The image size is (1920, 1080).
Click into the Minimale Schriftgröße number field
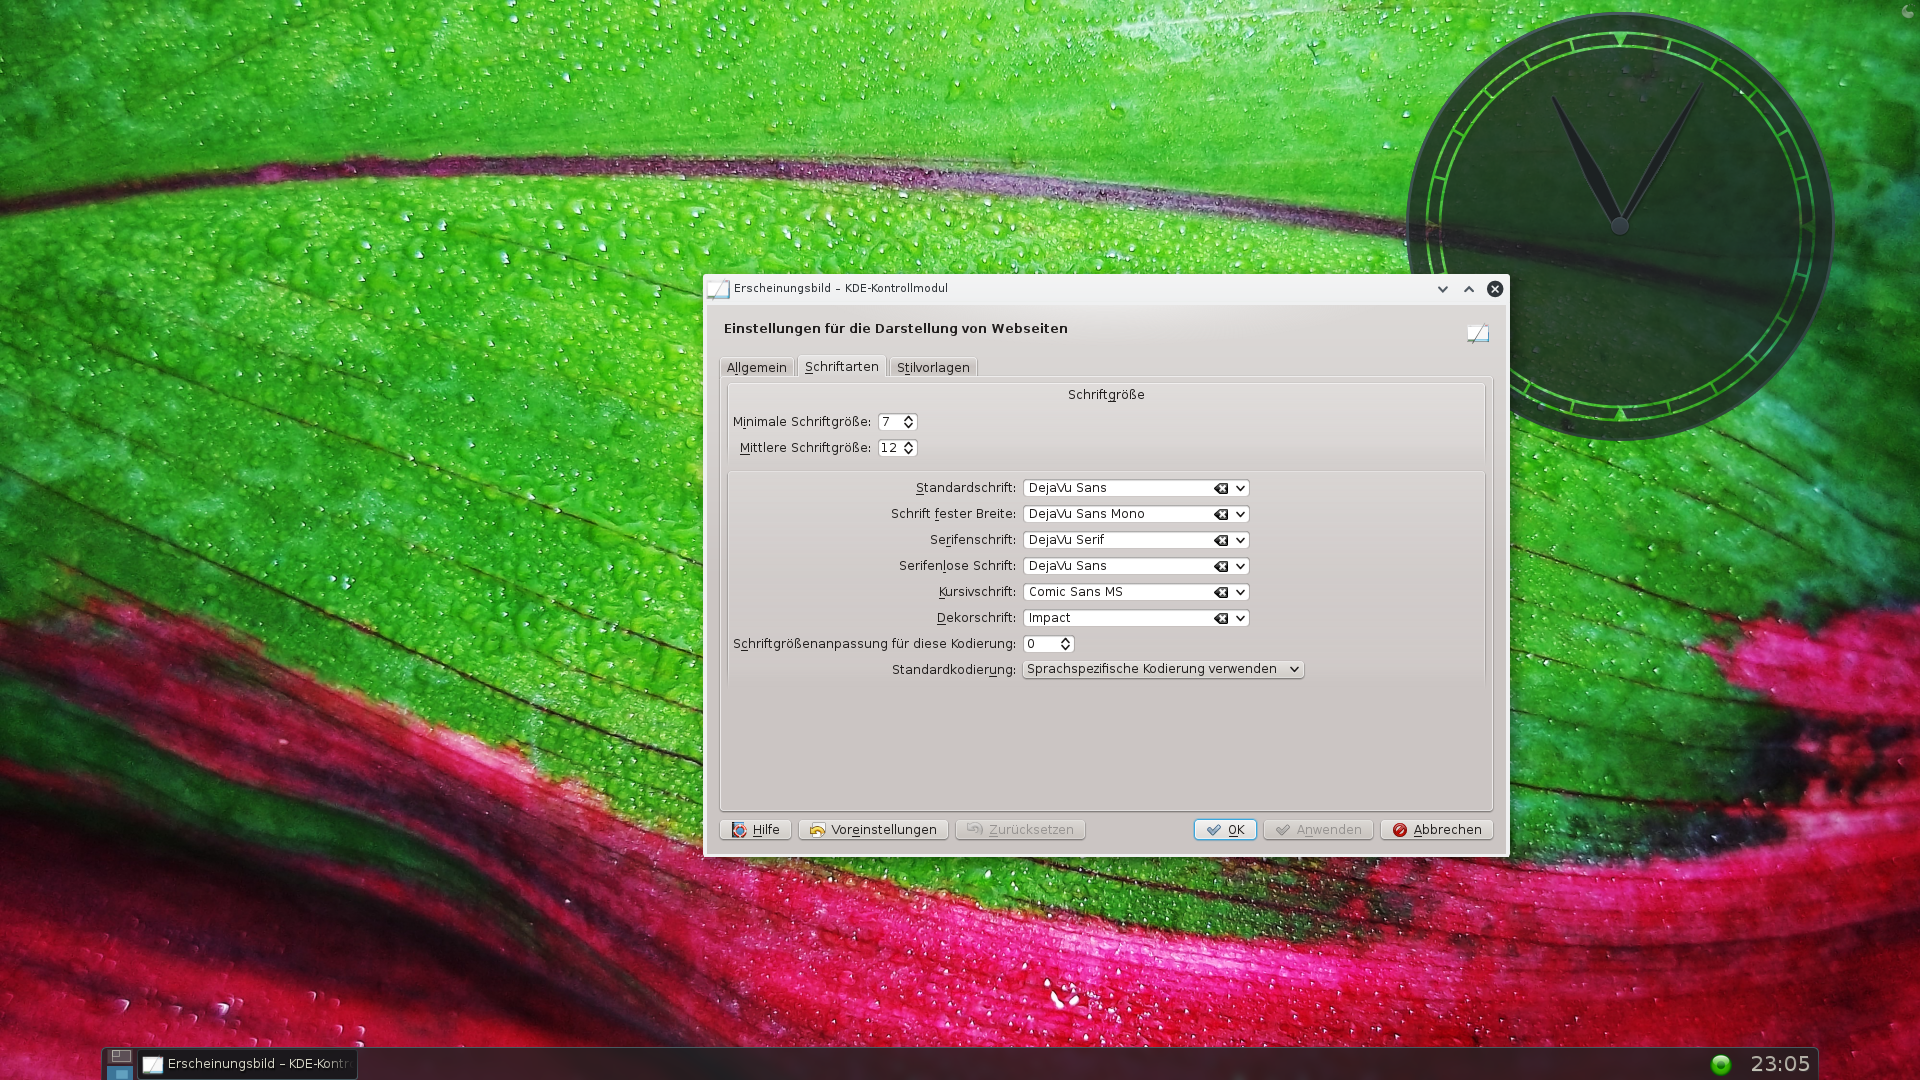click(889, 422)
